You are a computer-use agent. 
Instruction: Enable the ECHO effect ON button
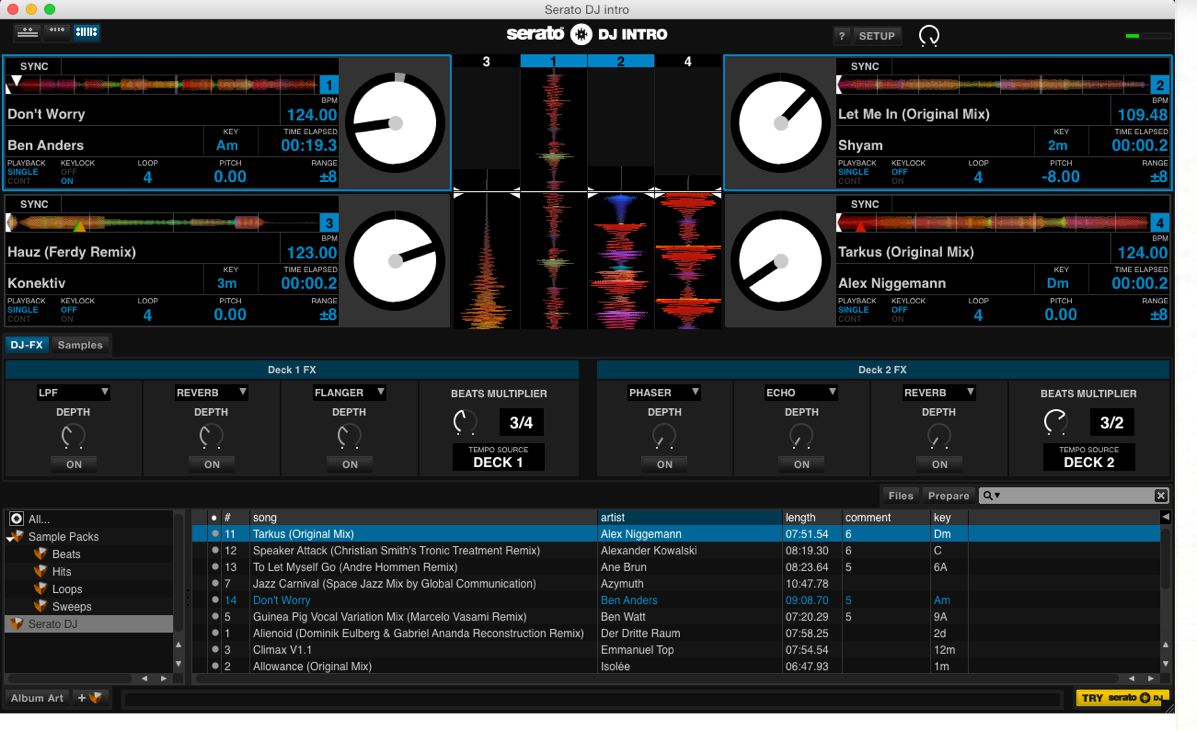[801, 464]
